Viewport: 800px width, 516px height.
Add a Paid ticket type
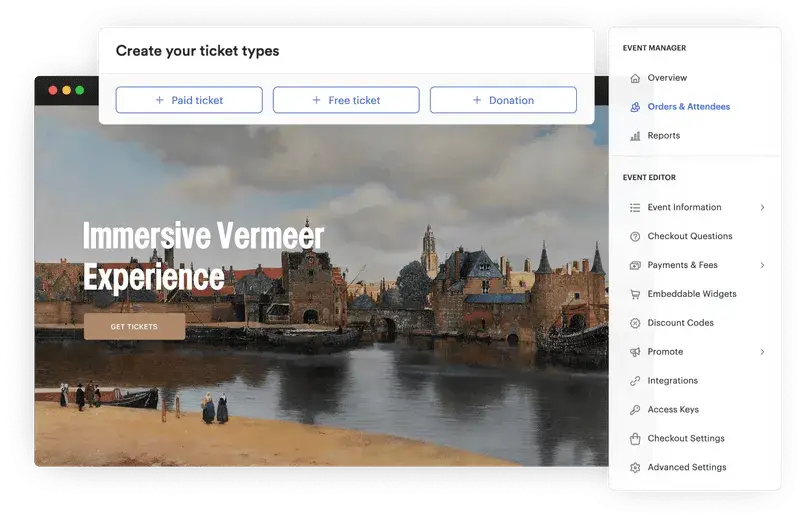(189, 100)
